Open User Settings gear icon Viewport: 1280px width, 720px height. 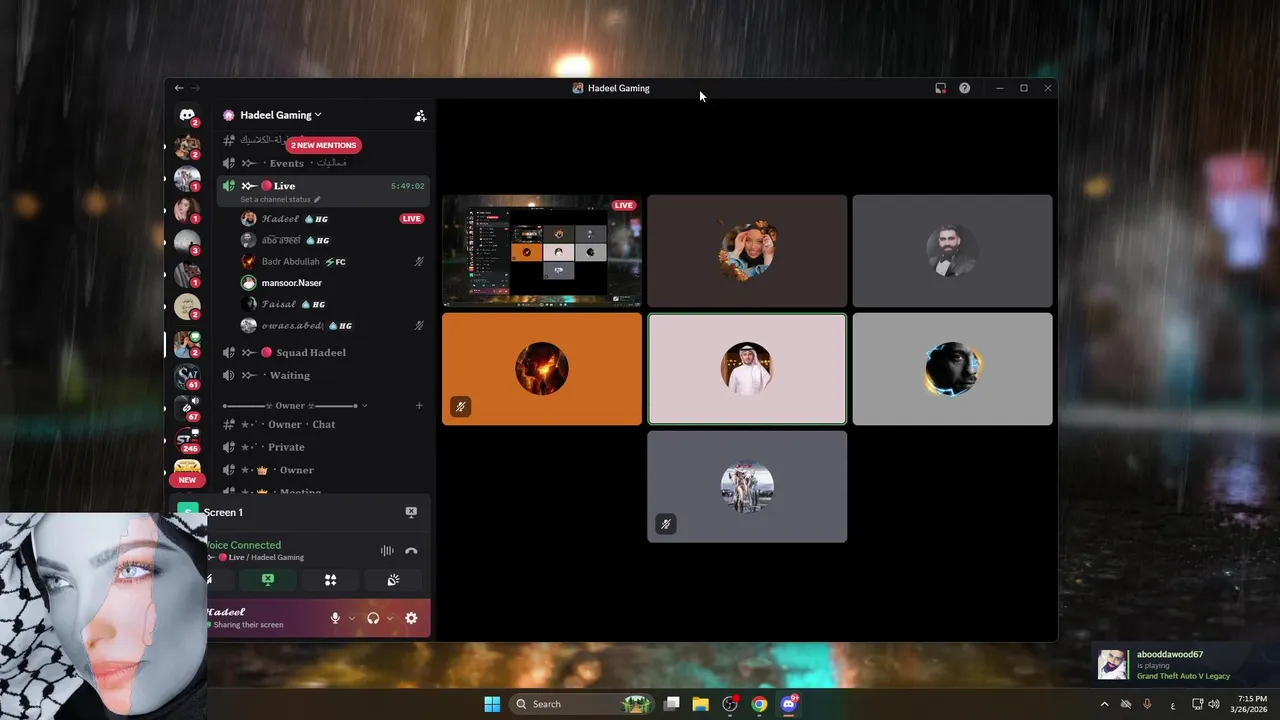[411, 619]
